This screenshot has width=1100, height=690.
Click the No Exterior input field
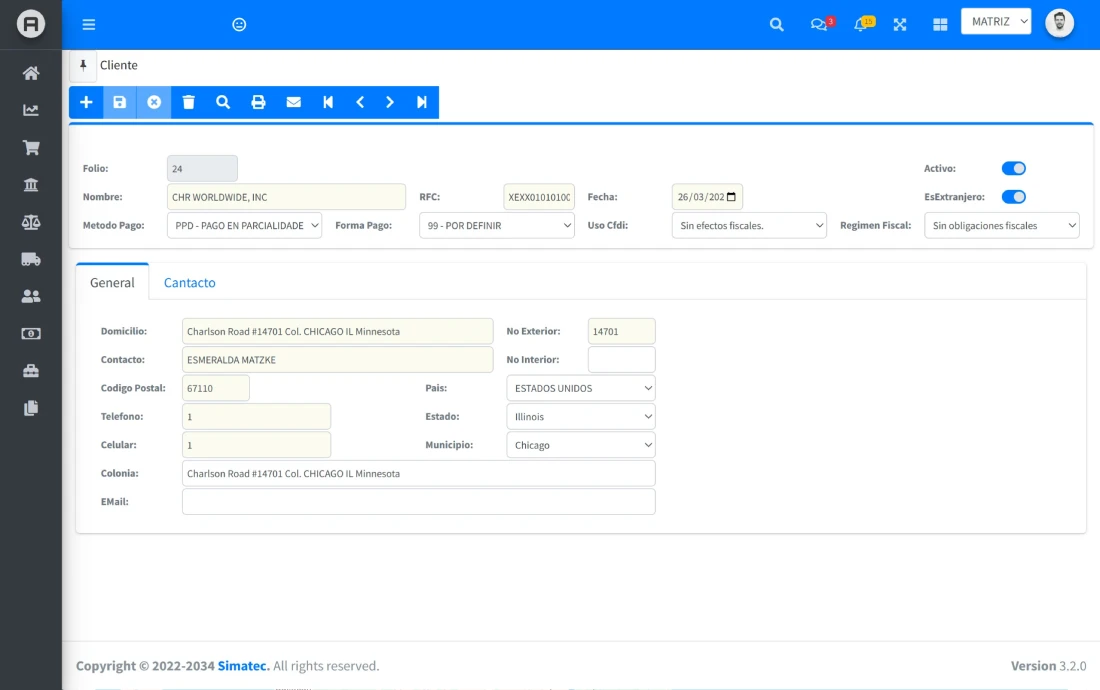[x=622, y=332]
